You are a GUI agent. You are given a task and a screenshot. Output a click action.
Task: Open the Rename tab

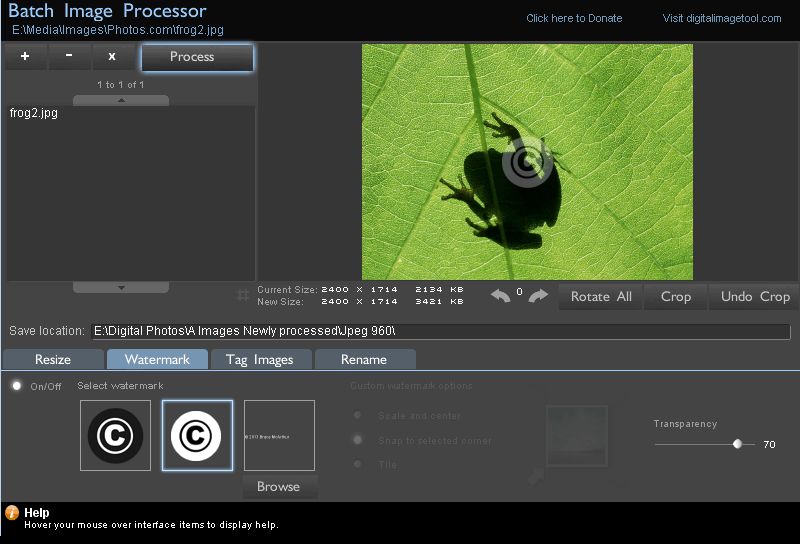click(365, 359)
